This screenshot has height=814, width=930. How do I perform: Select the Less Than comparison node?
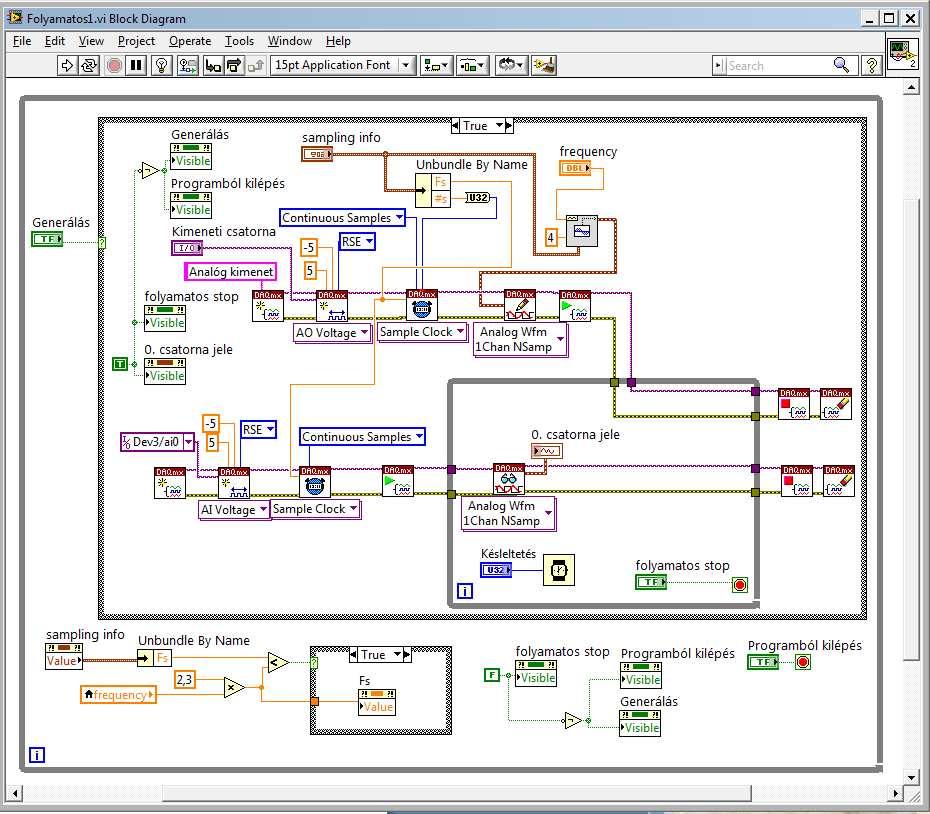pyautogui.click(x=278, y=663)
